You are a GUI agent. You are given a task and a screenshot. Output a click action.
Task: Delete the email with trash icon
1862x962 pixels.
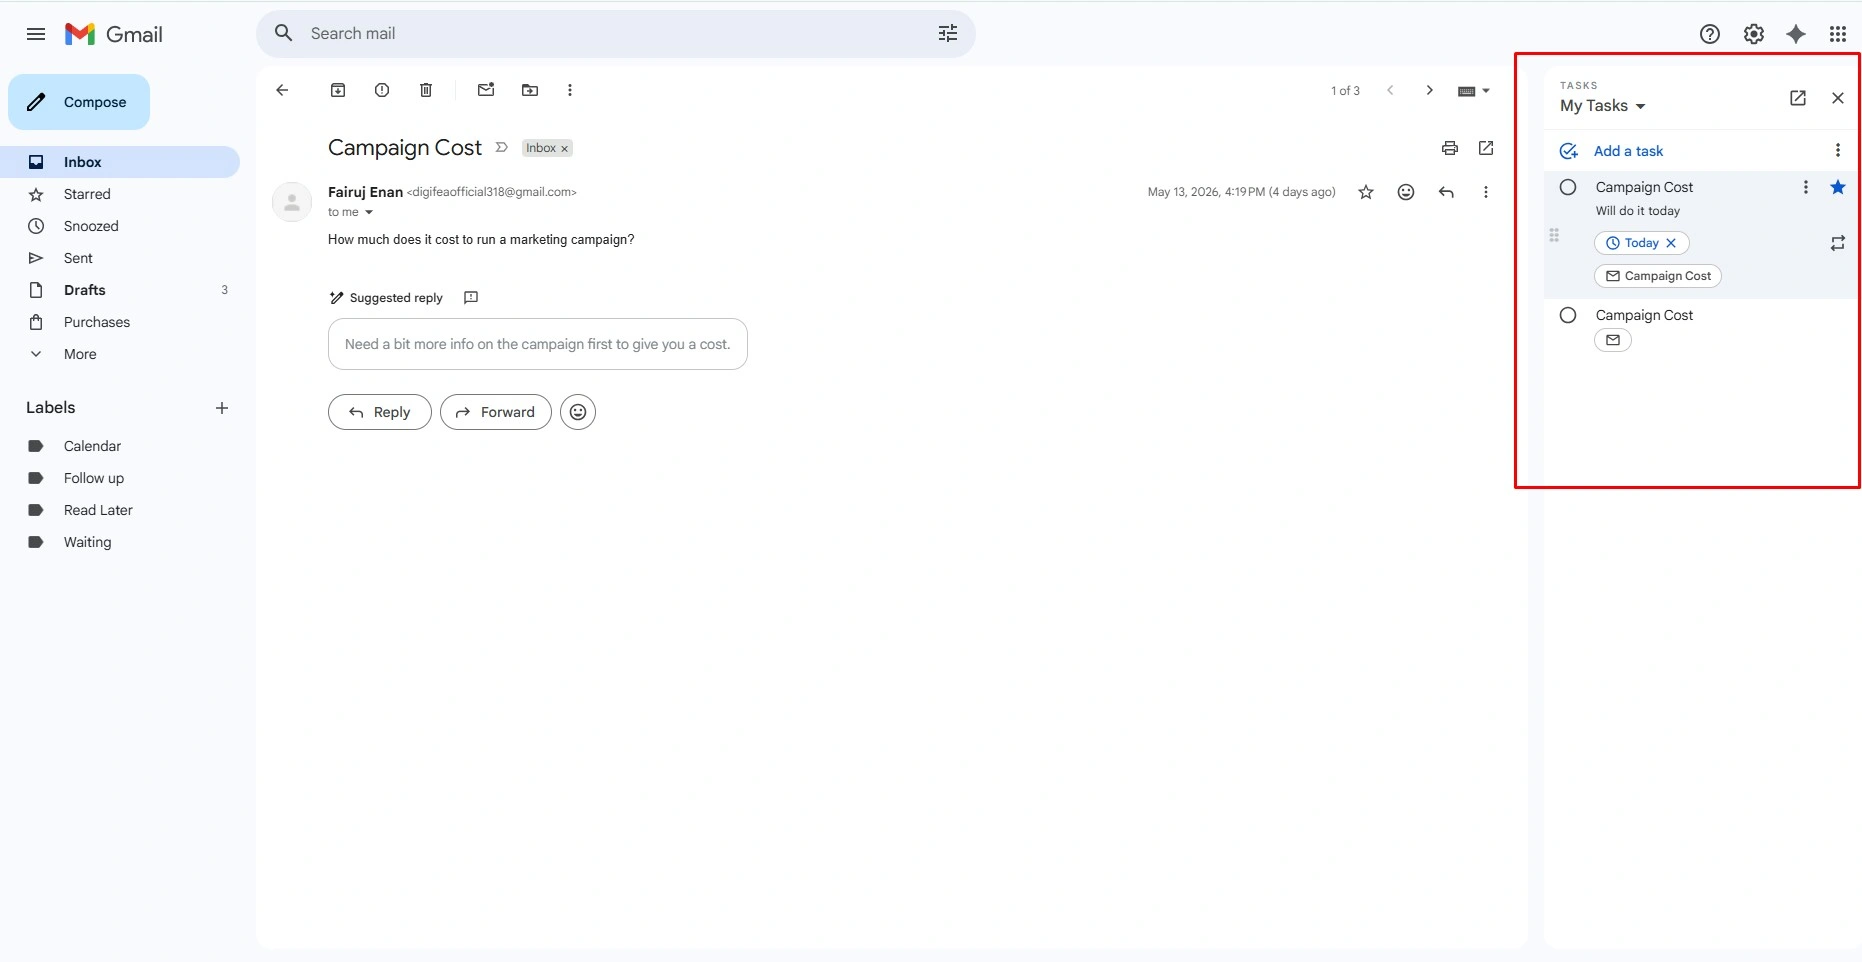(x=426, y=90)
